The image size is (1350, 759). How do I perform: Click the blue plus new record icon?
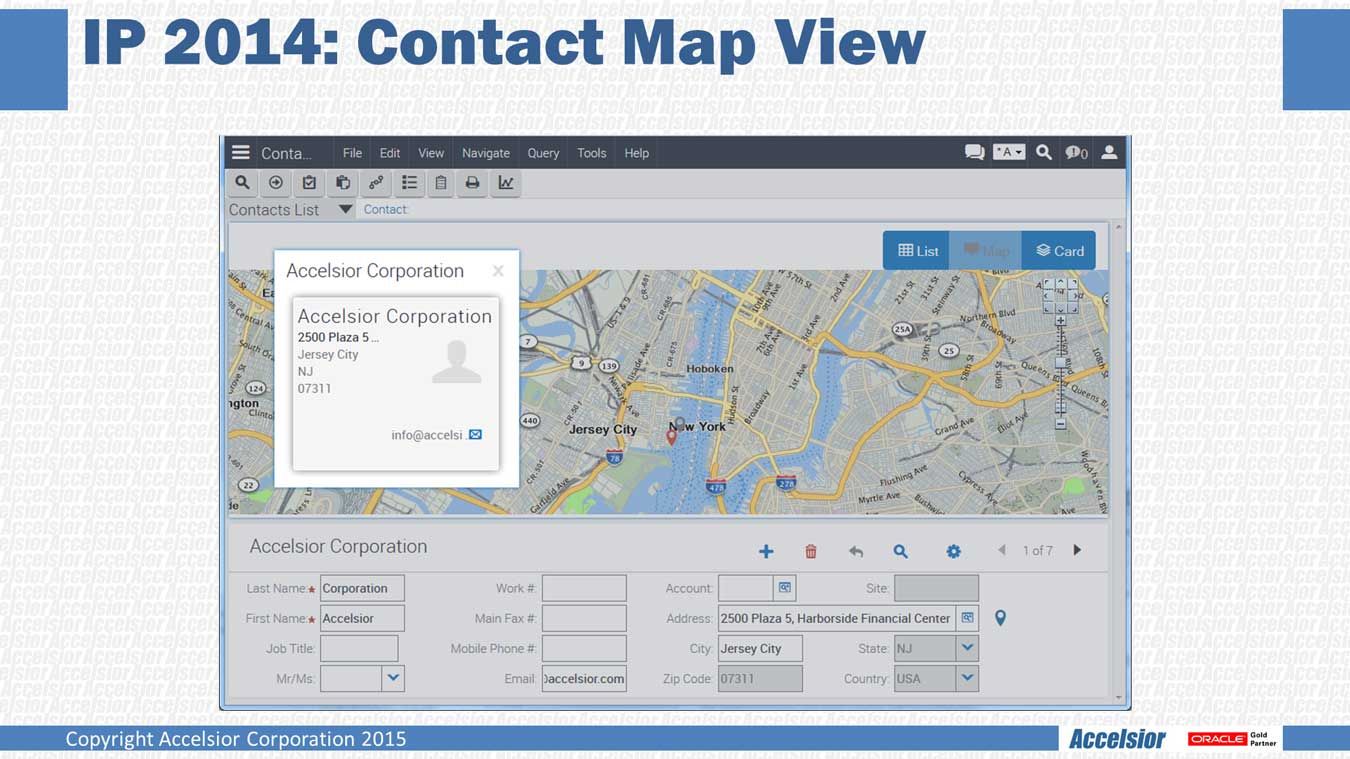(x=766, y=551)
